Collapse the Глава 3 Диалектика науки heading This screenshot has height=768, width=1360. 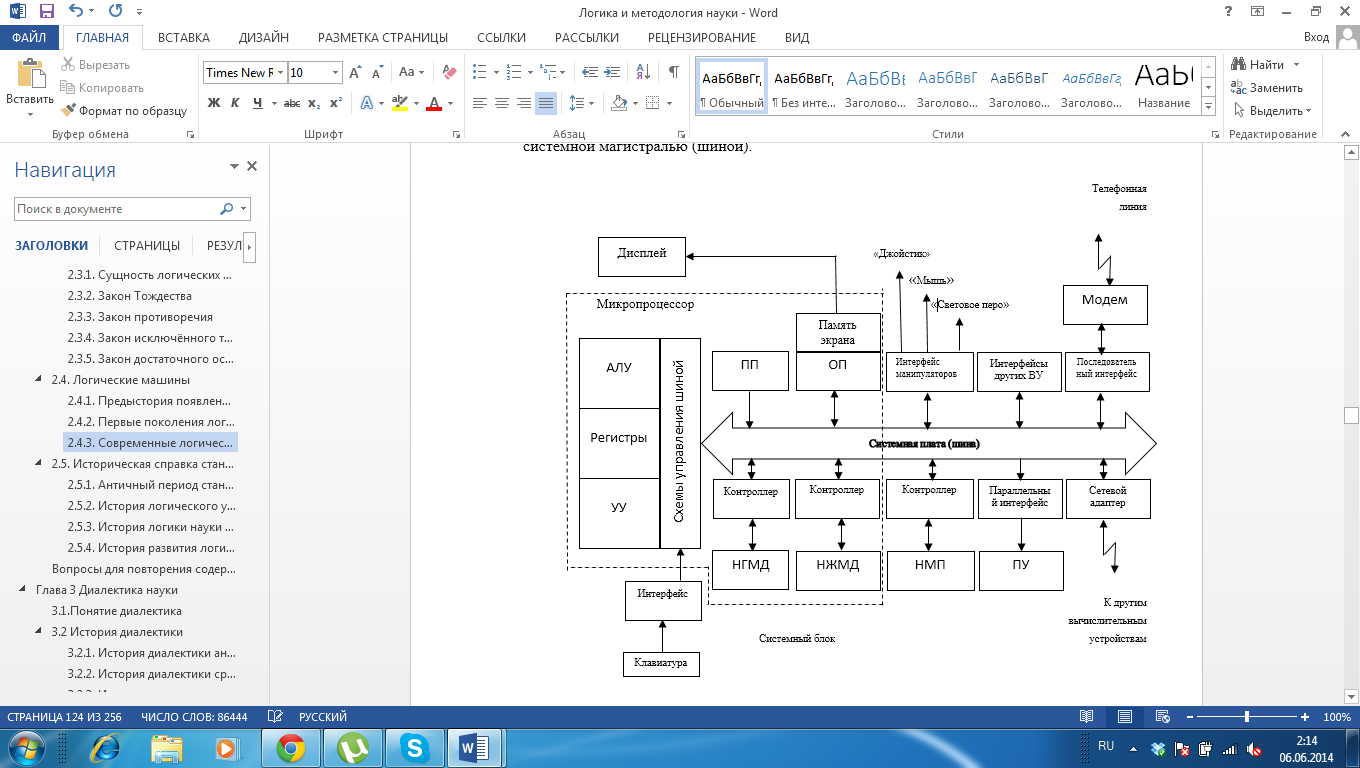pos(23,590)
